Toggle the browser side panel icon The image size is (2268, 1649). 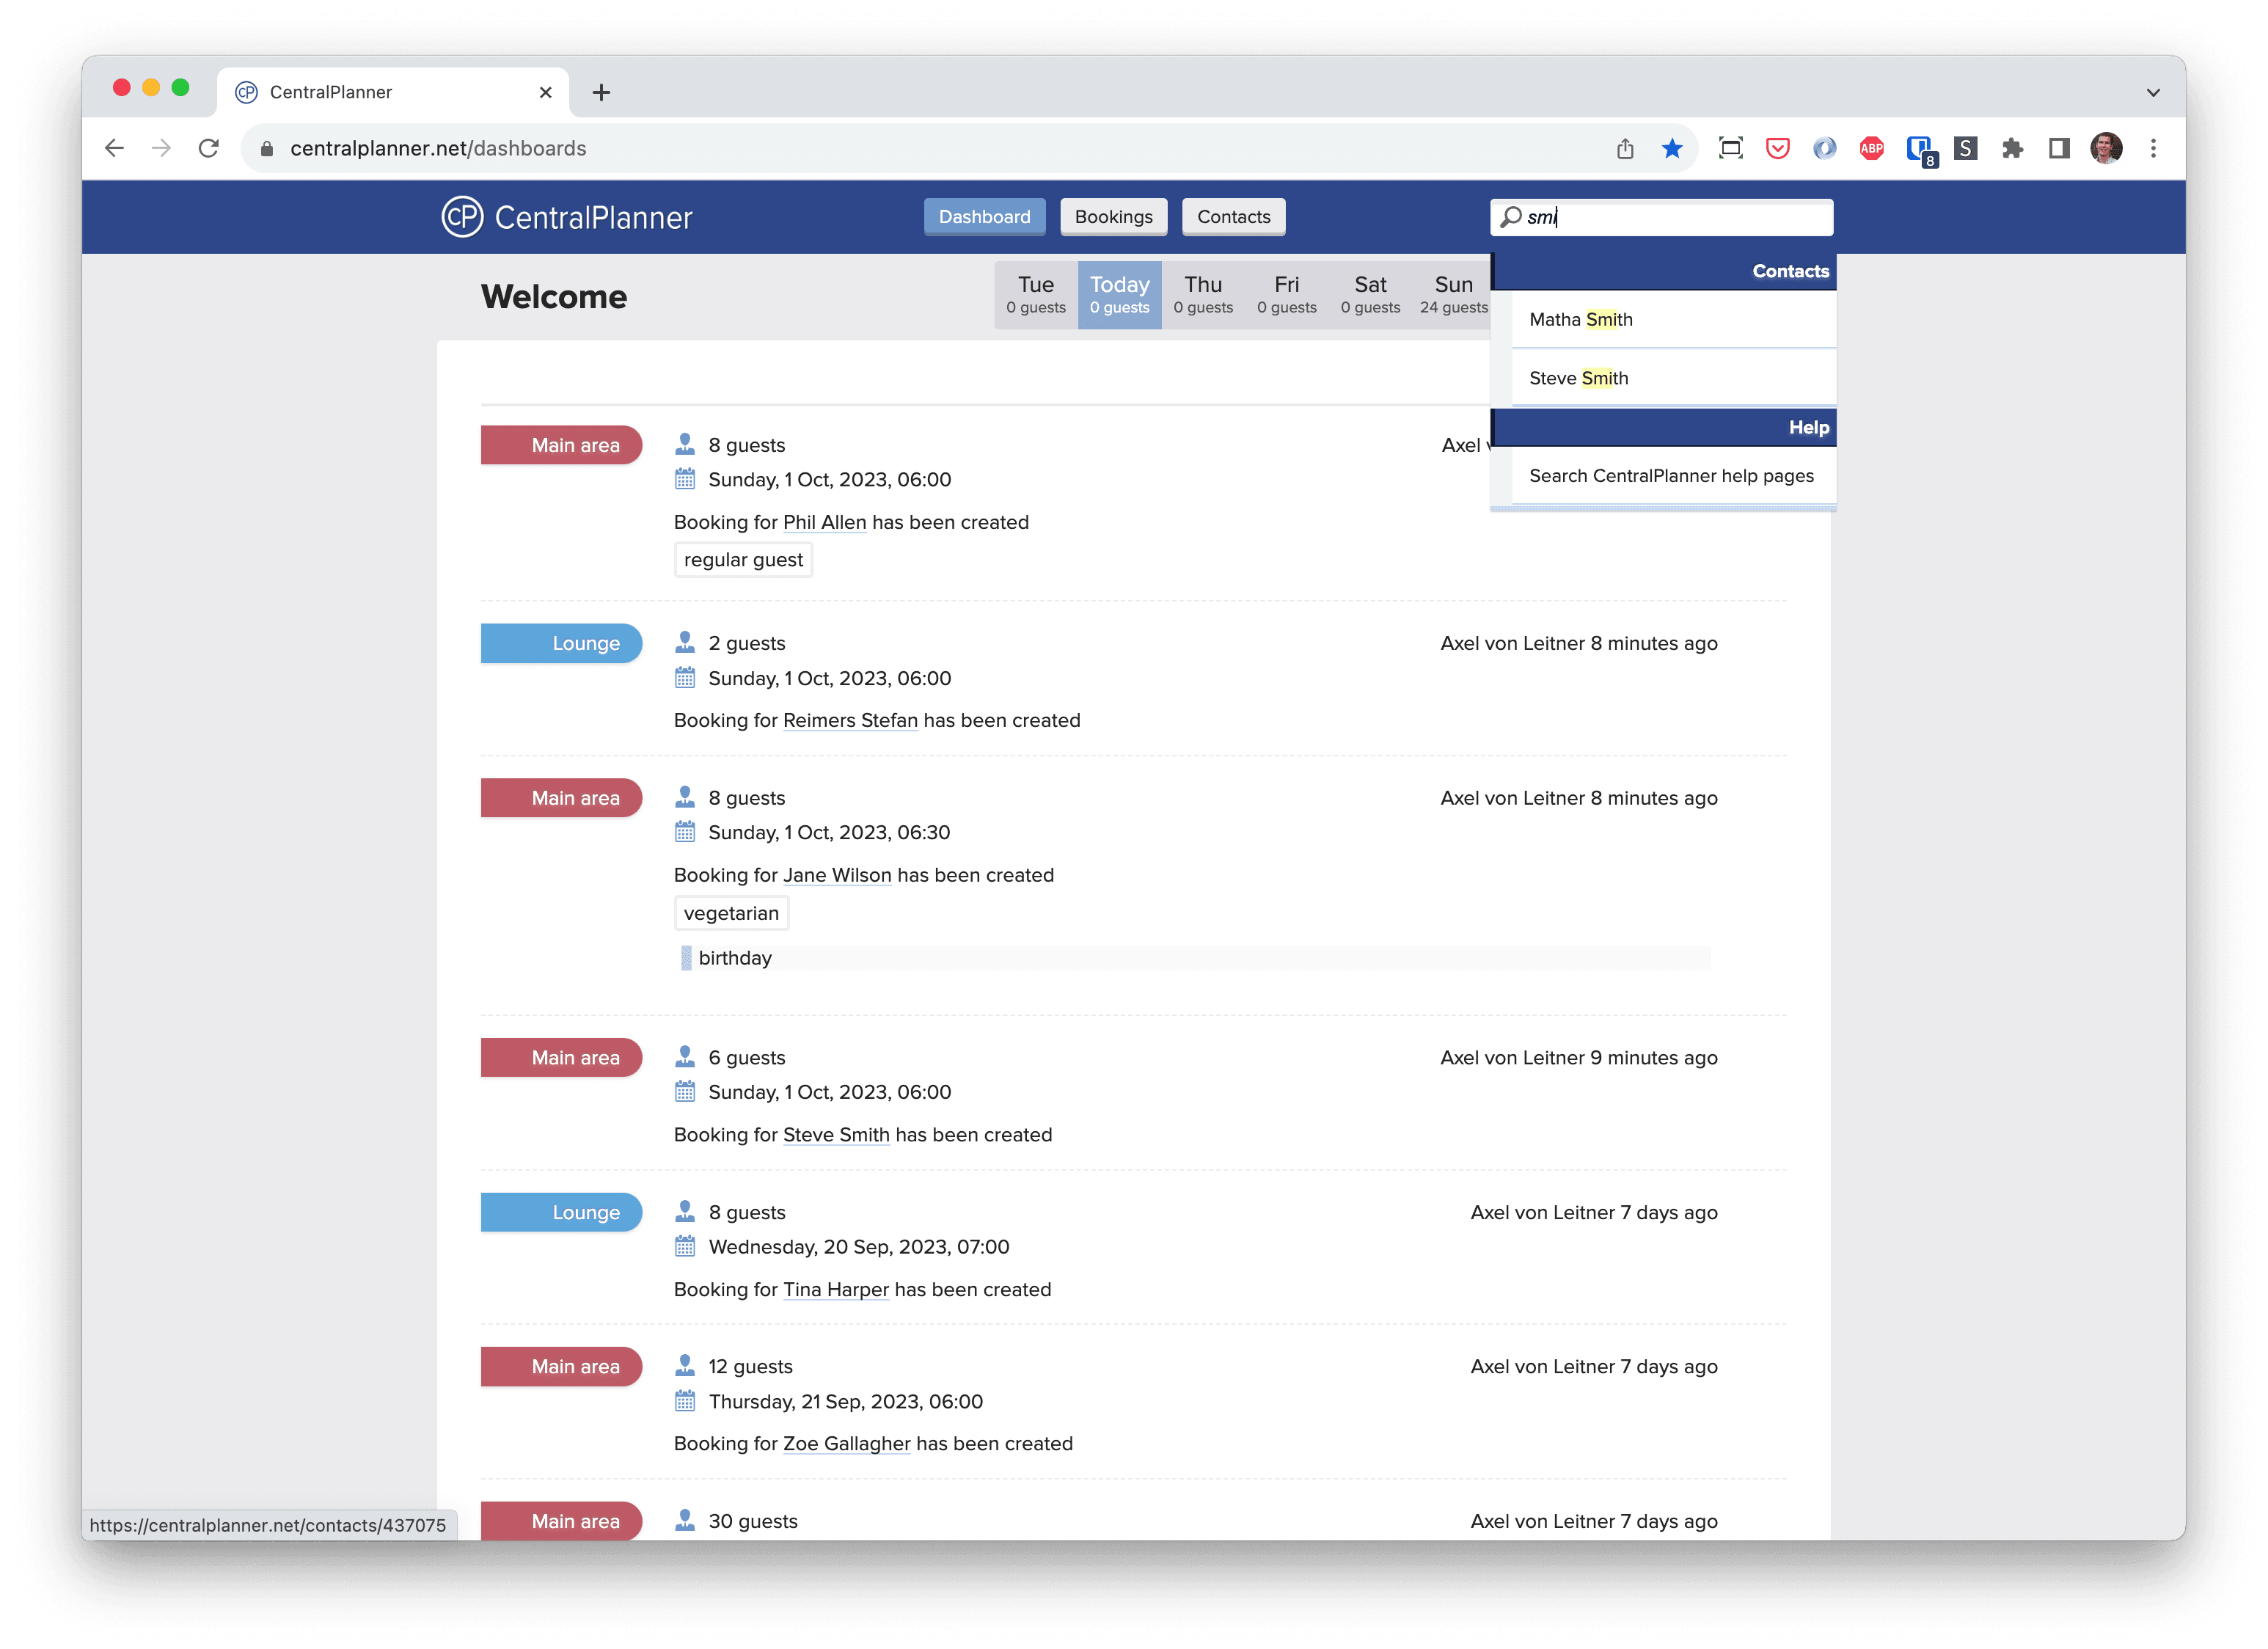(2058, 148)
